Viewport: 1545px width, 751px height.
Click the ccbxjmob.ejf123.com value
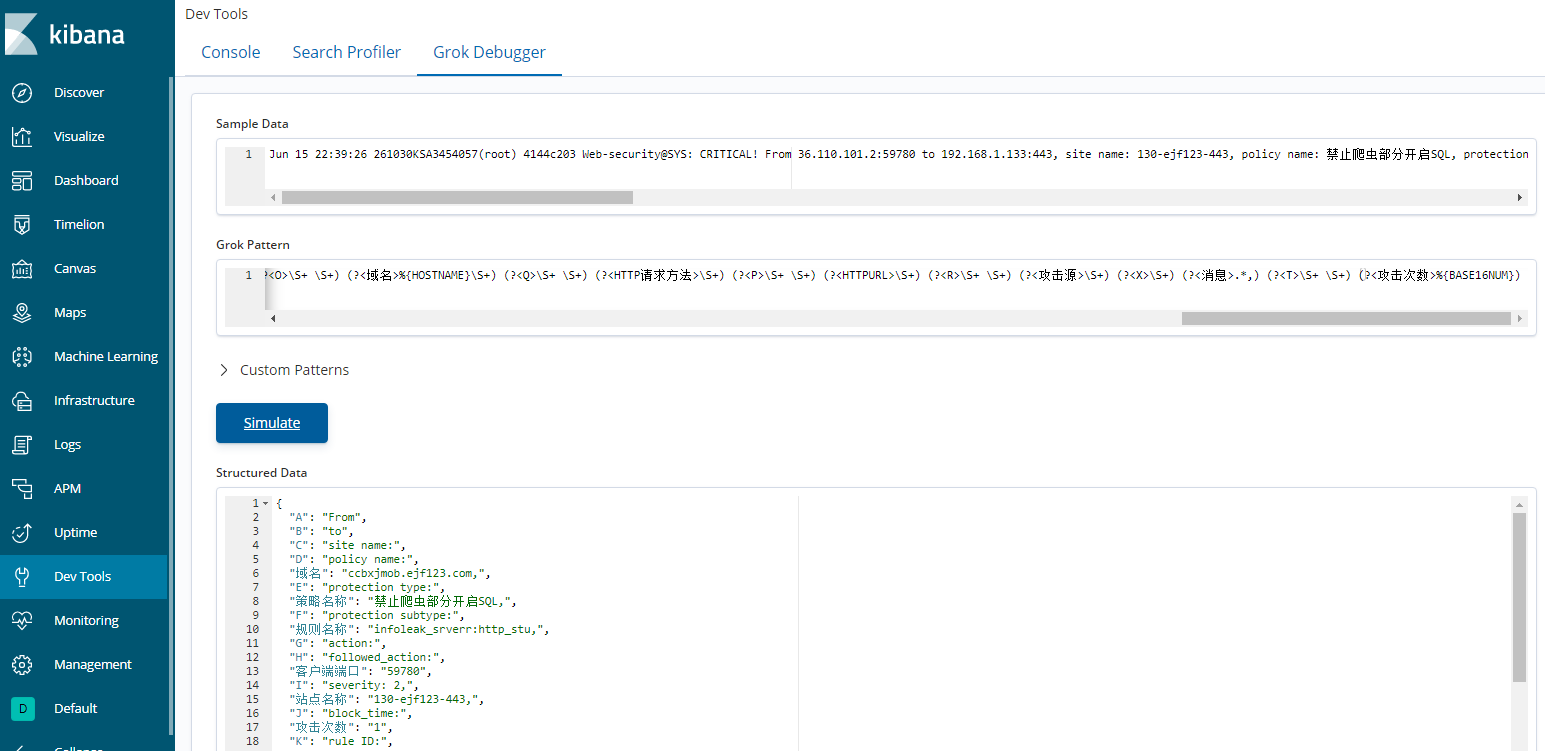pyautogui.click(x=414, y=573)
